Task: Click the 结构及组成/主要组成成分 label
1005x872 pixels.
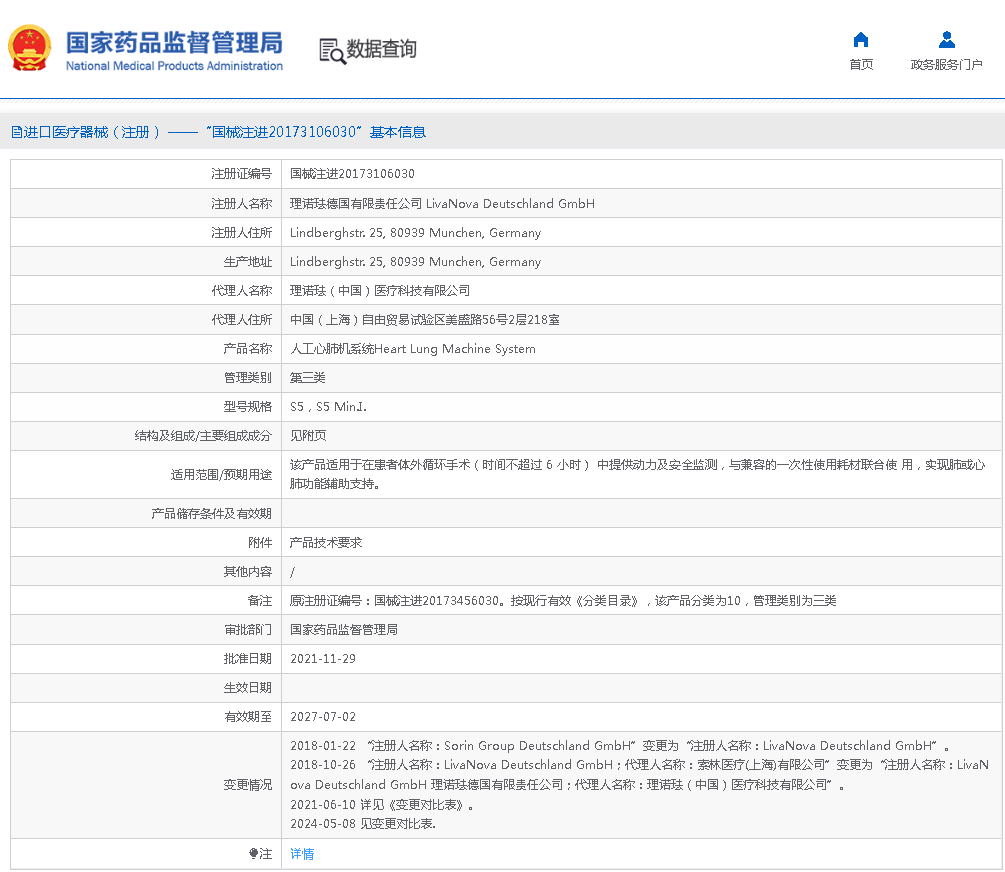Action: pos(203,435)
